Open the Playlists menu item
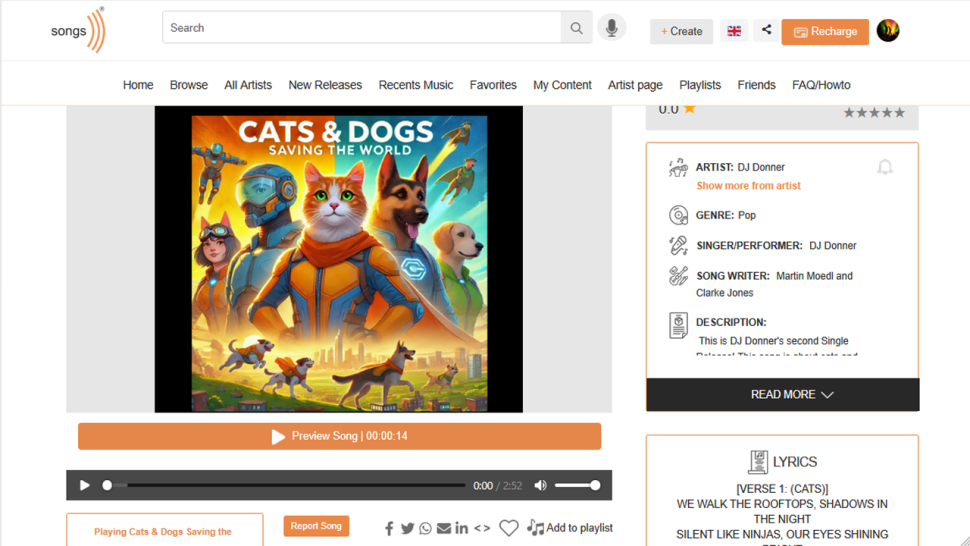970x546 pixels. tap(700, 85)
